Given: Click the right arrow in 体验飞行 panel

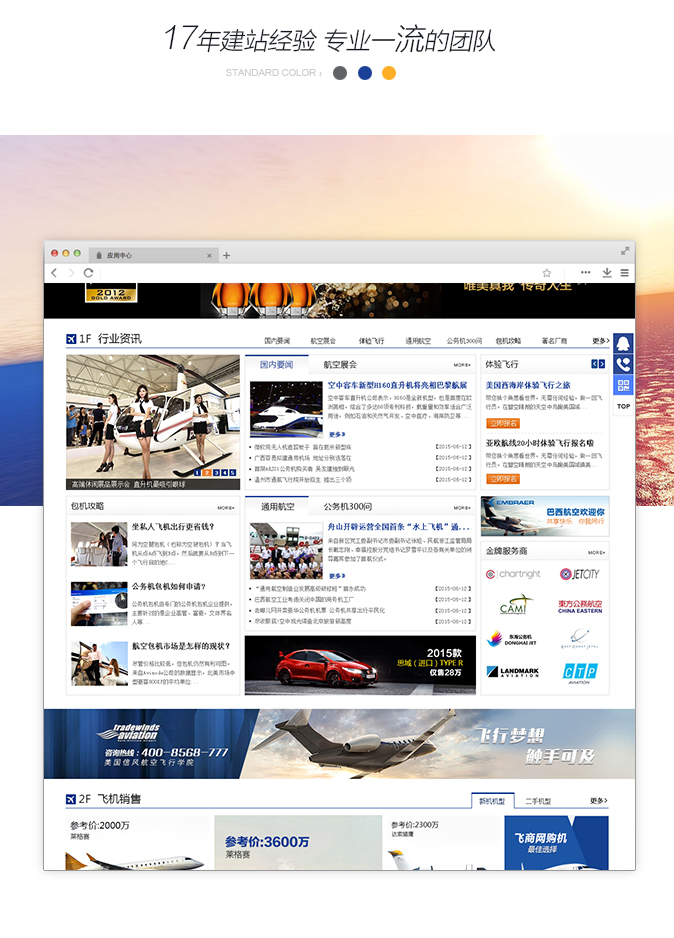Looking at the screenshot, I should tap(602, 364).
